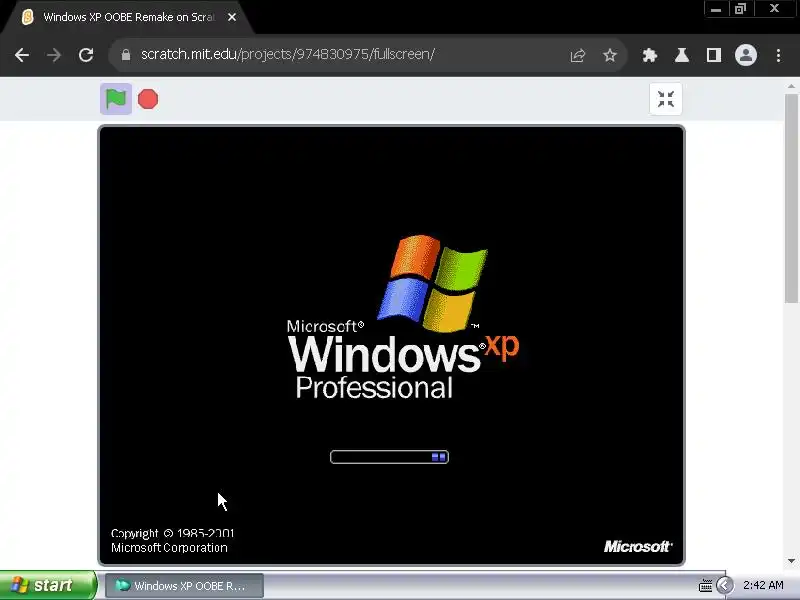Open the Windows XP Start menu
The width and height of the screenshot is (800, 600).
coord(47,585)
